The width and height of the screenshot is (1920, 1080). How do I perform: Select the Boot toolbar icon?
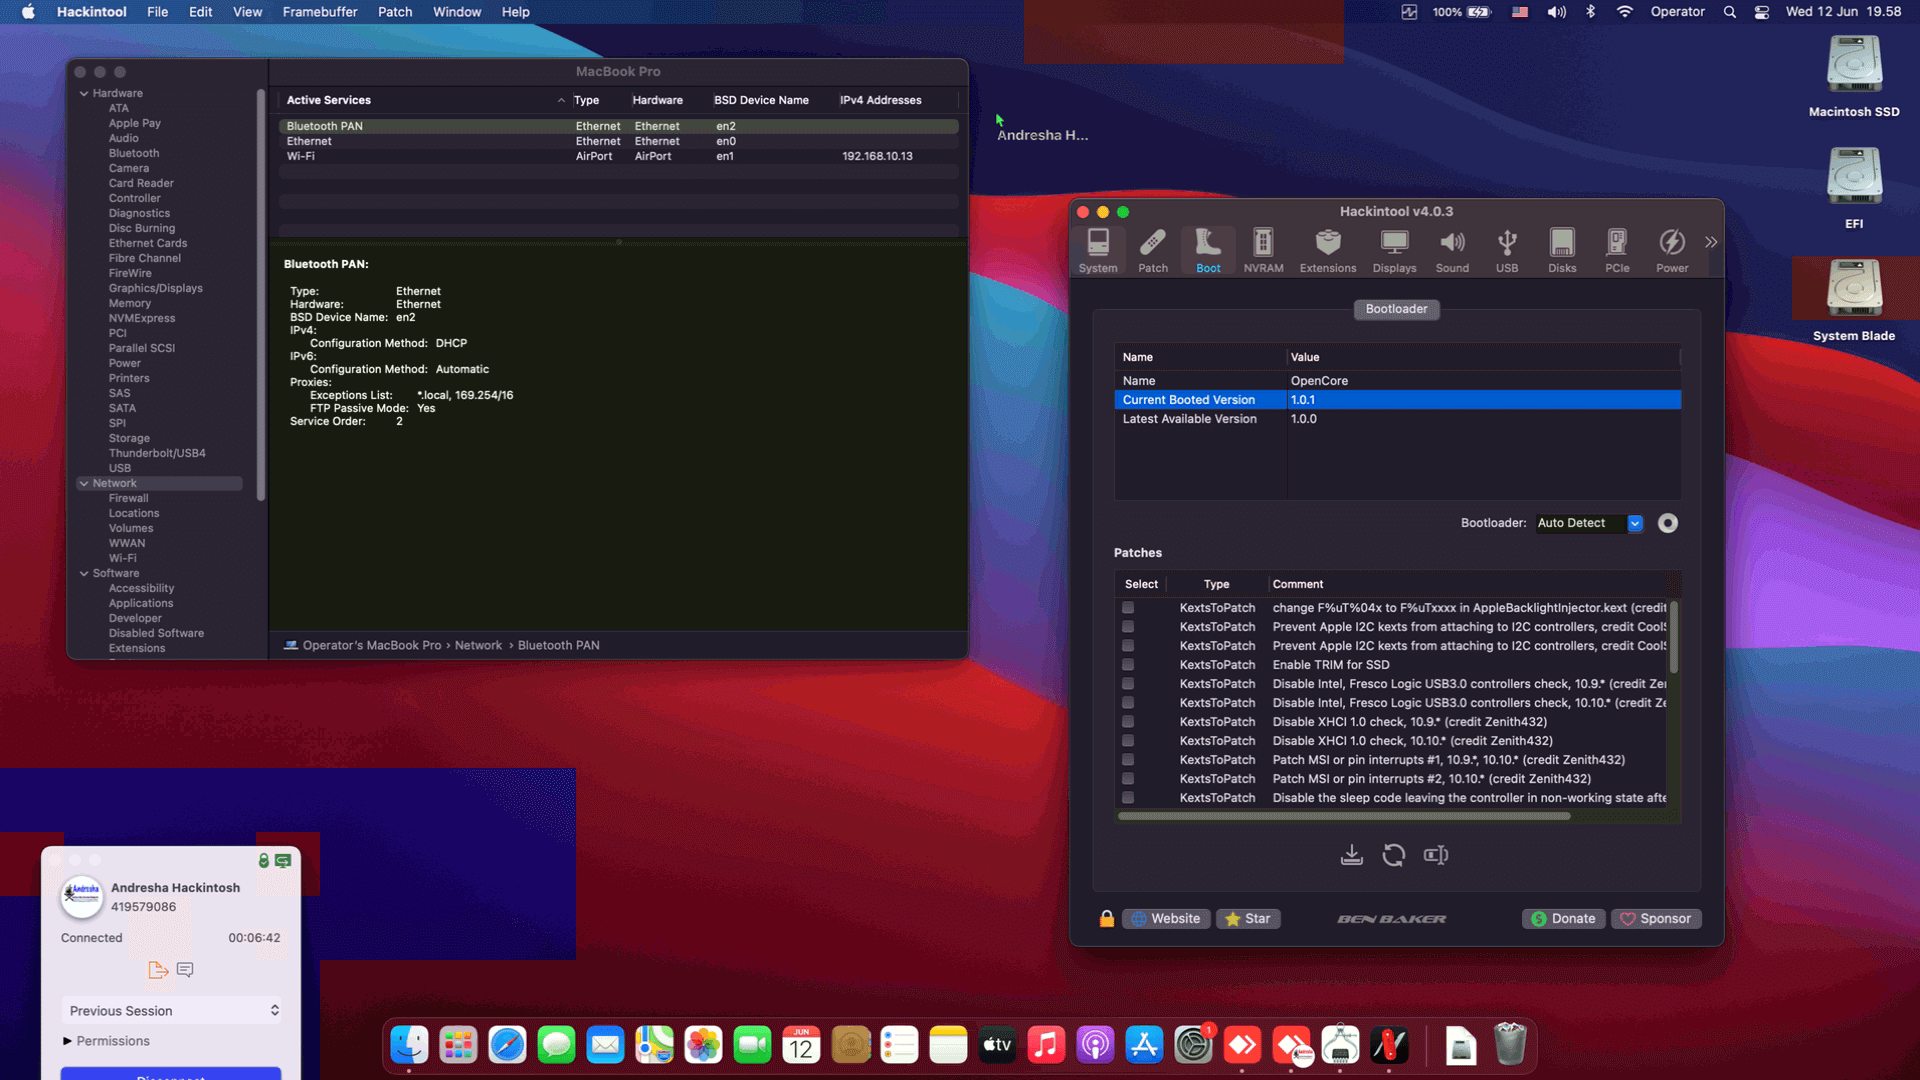(1208, 250)
